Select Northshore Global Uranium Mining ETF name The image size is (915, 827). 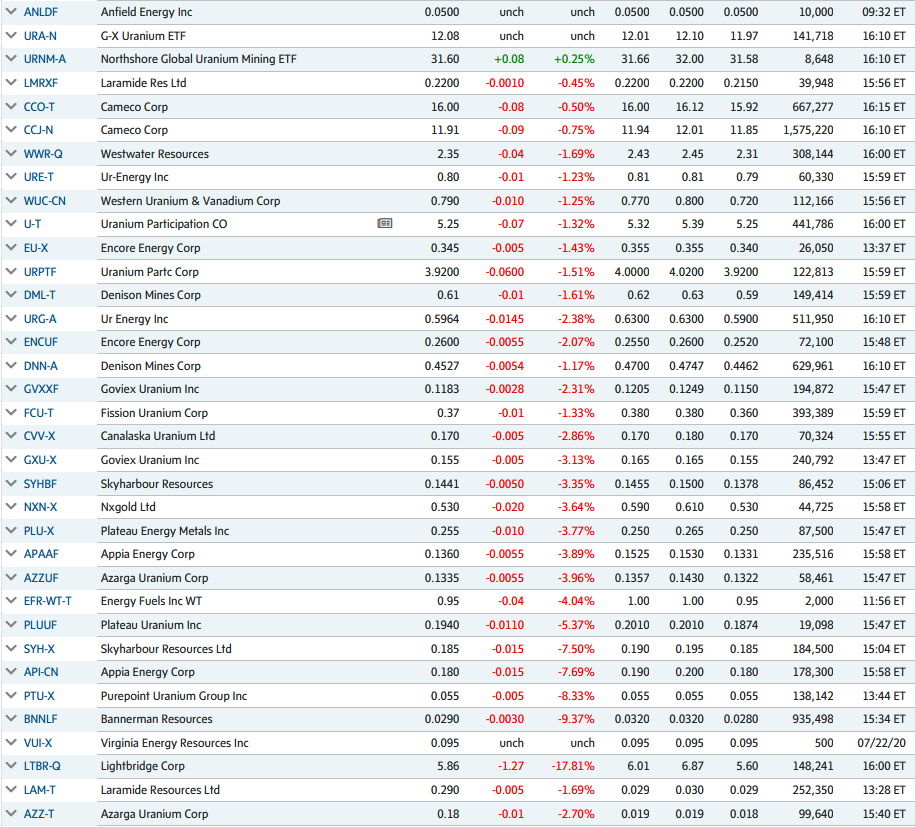tap(198, 59)
